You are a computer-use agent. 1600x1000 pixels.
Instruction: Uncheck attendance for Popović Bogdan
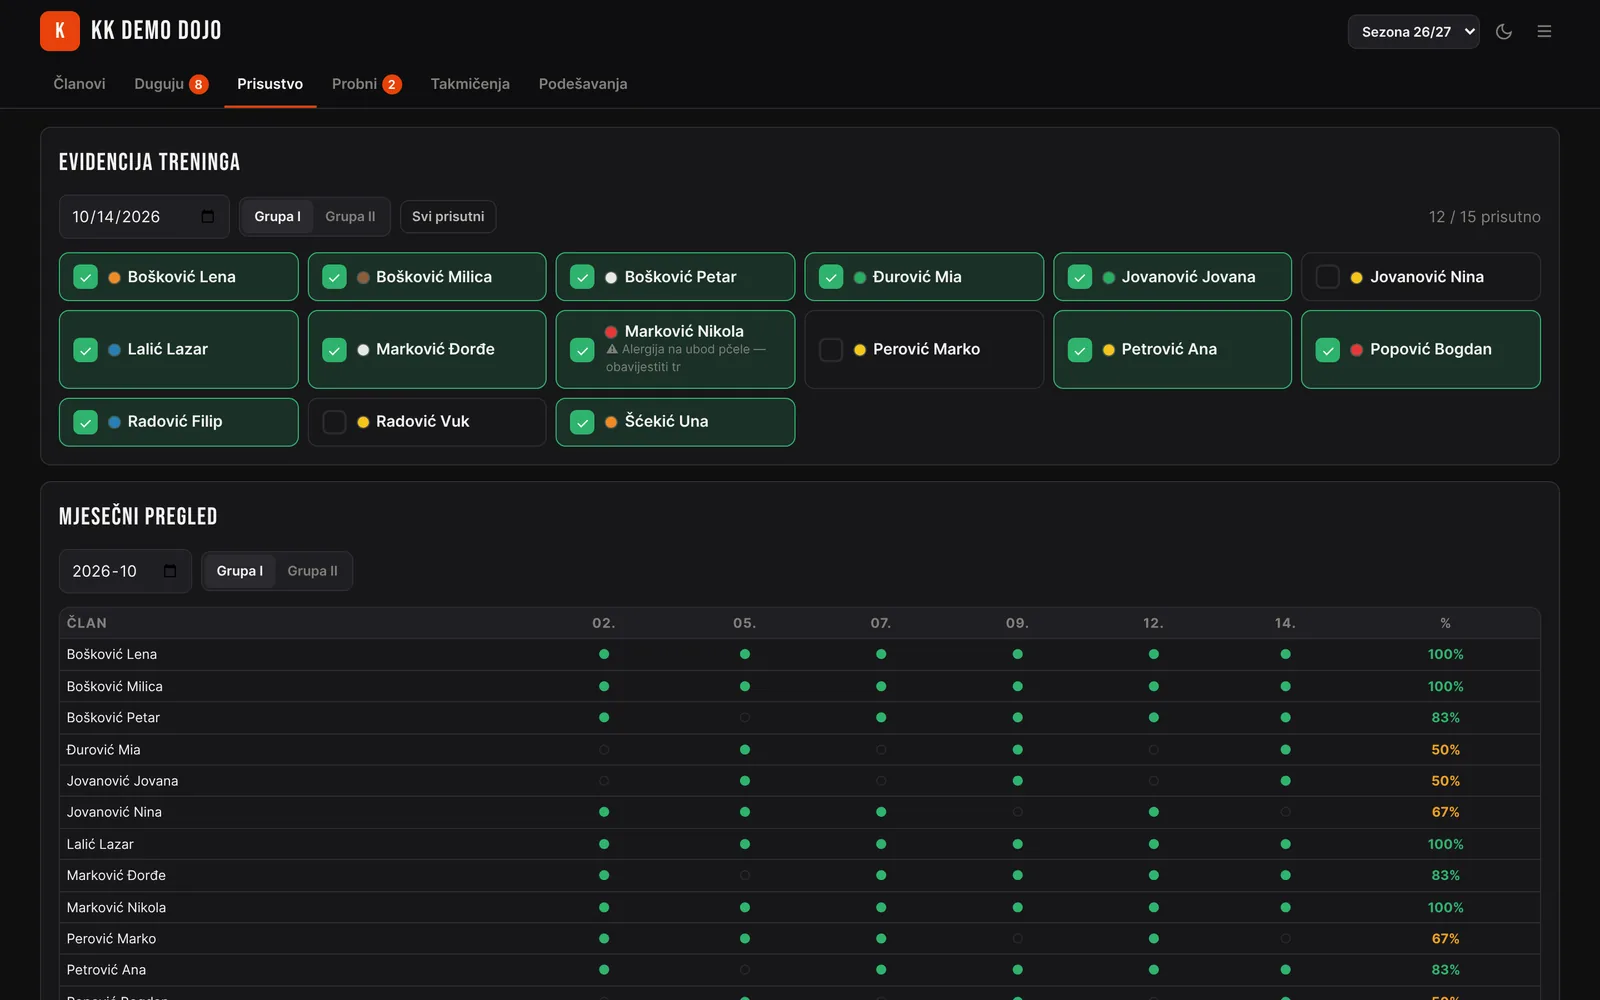pos(1328,349)
